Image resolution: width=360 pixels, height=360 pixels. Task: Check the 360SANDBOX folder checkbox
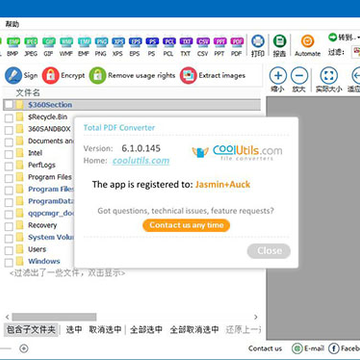9,130
